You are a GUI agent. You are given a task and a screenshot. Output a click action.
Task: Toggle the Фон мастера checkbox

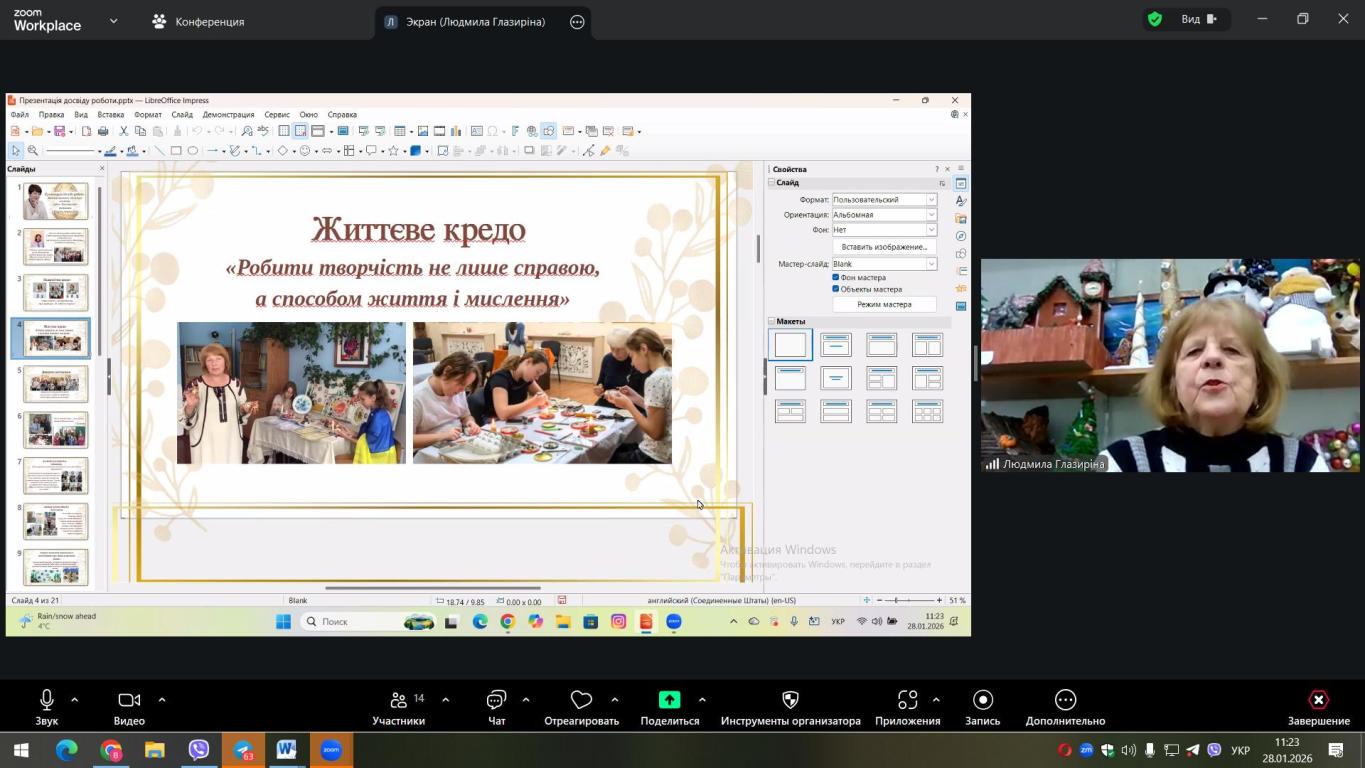(836, 277)
